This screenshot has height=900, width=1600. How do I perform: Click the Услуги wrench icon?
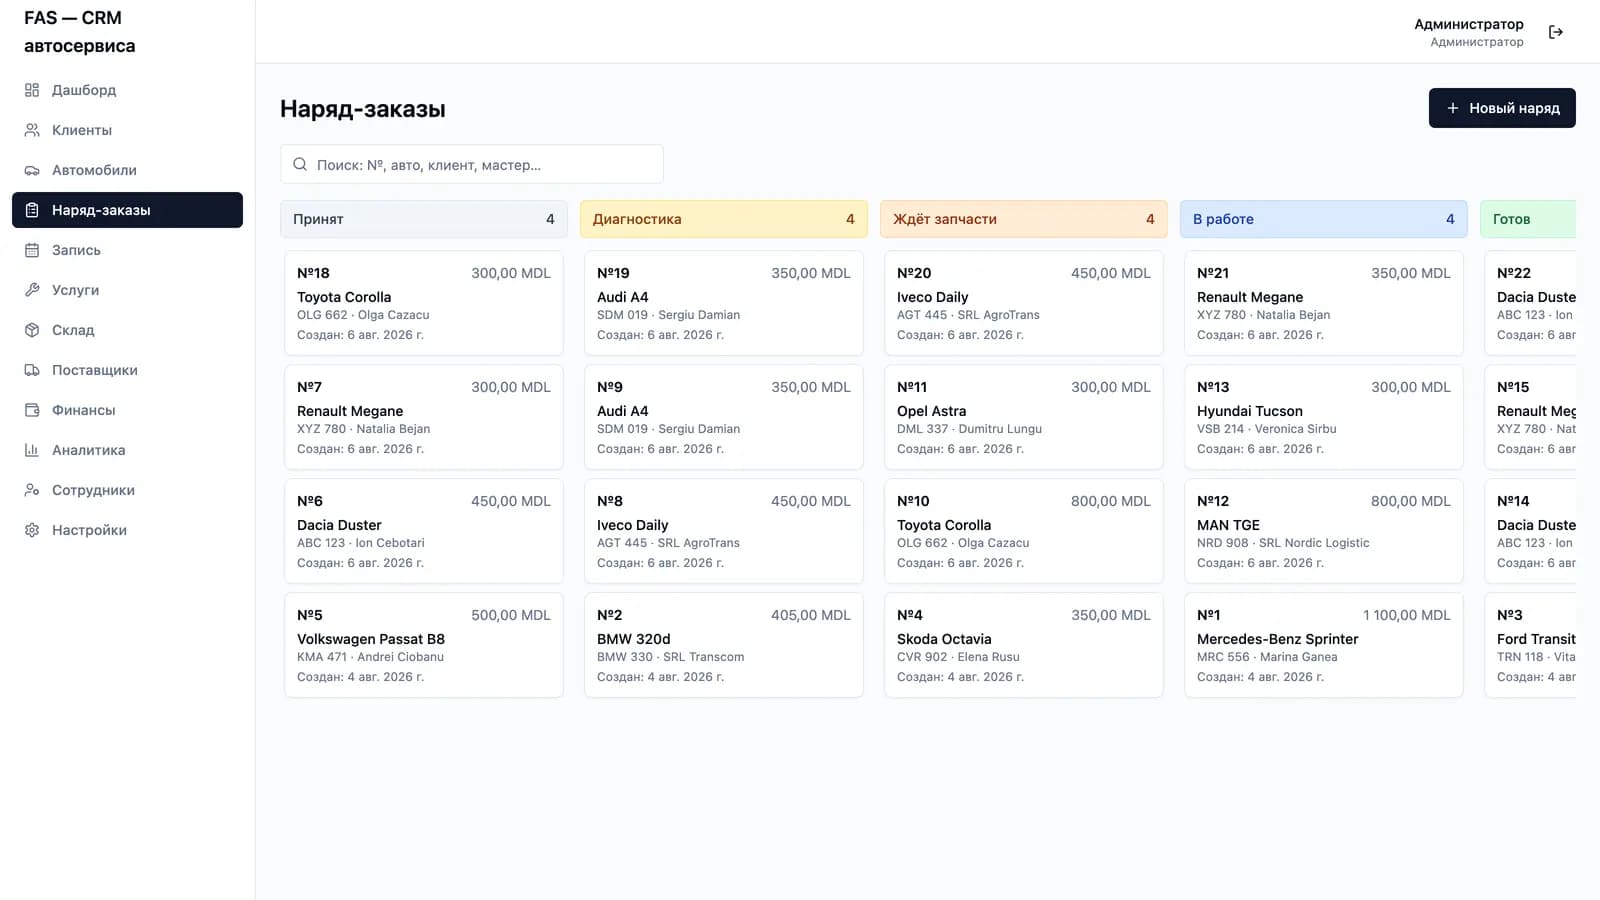pos(32,290)
